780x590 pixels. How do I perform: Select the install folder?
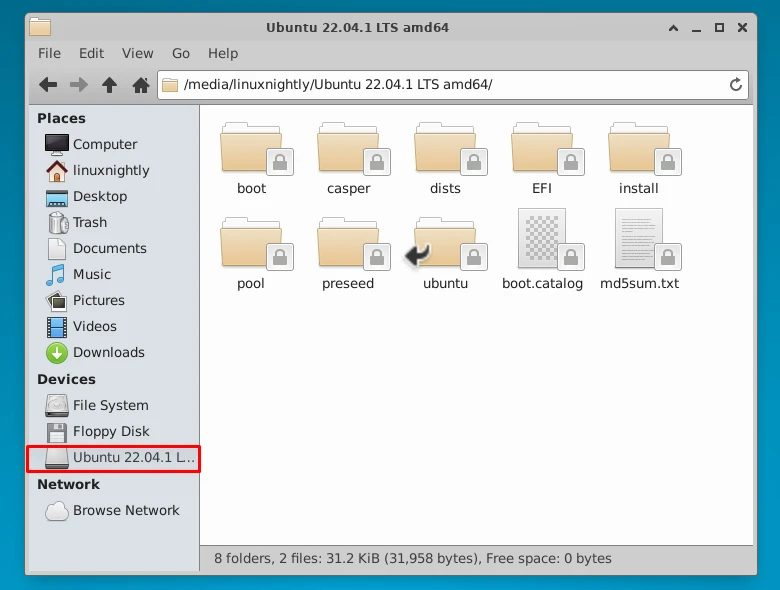(x=644, y=158)
